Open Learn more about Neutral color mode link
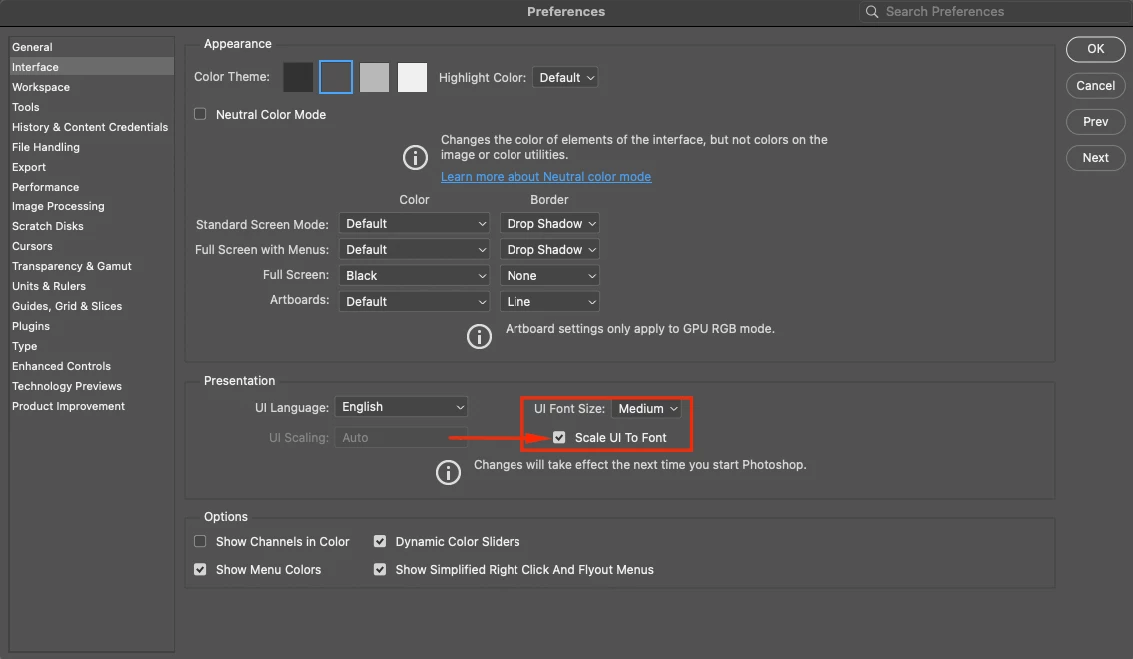 546,177
